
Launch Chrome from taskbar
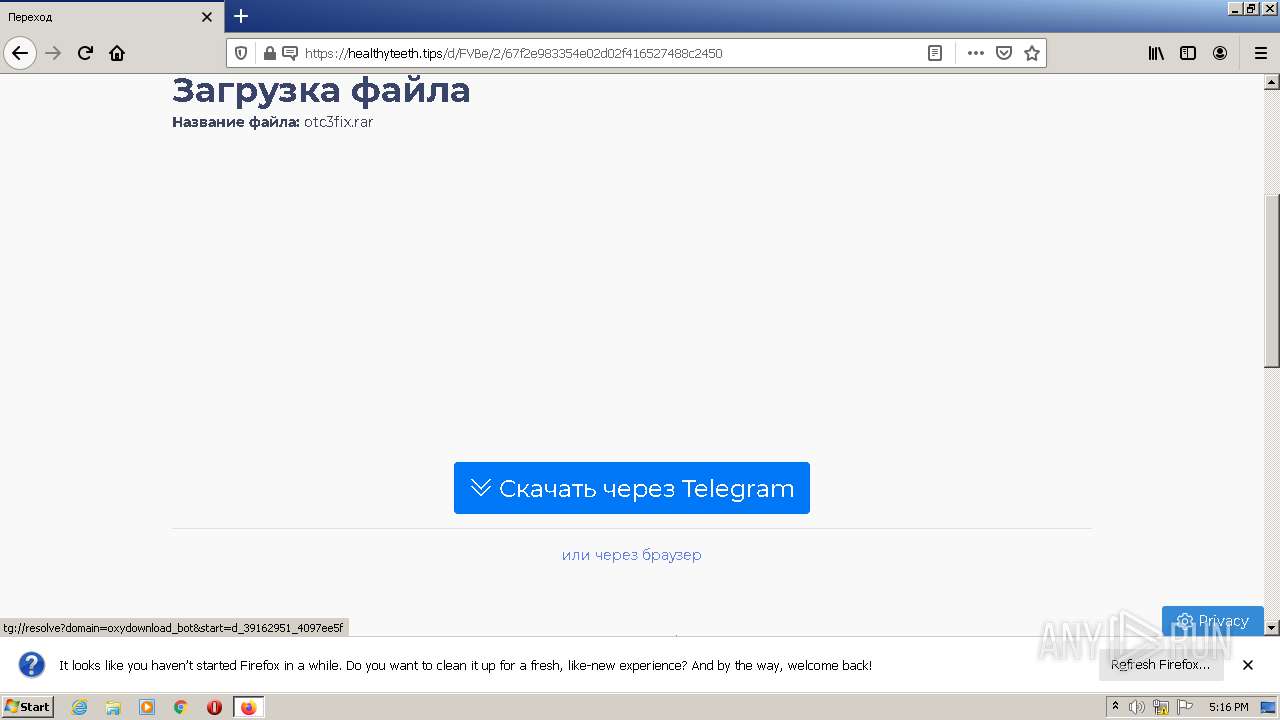[x=181, y=707]
